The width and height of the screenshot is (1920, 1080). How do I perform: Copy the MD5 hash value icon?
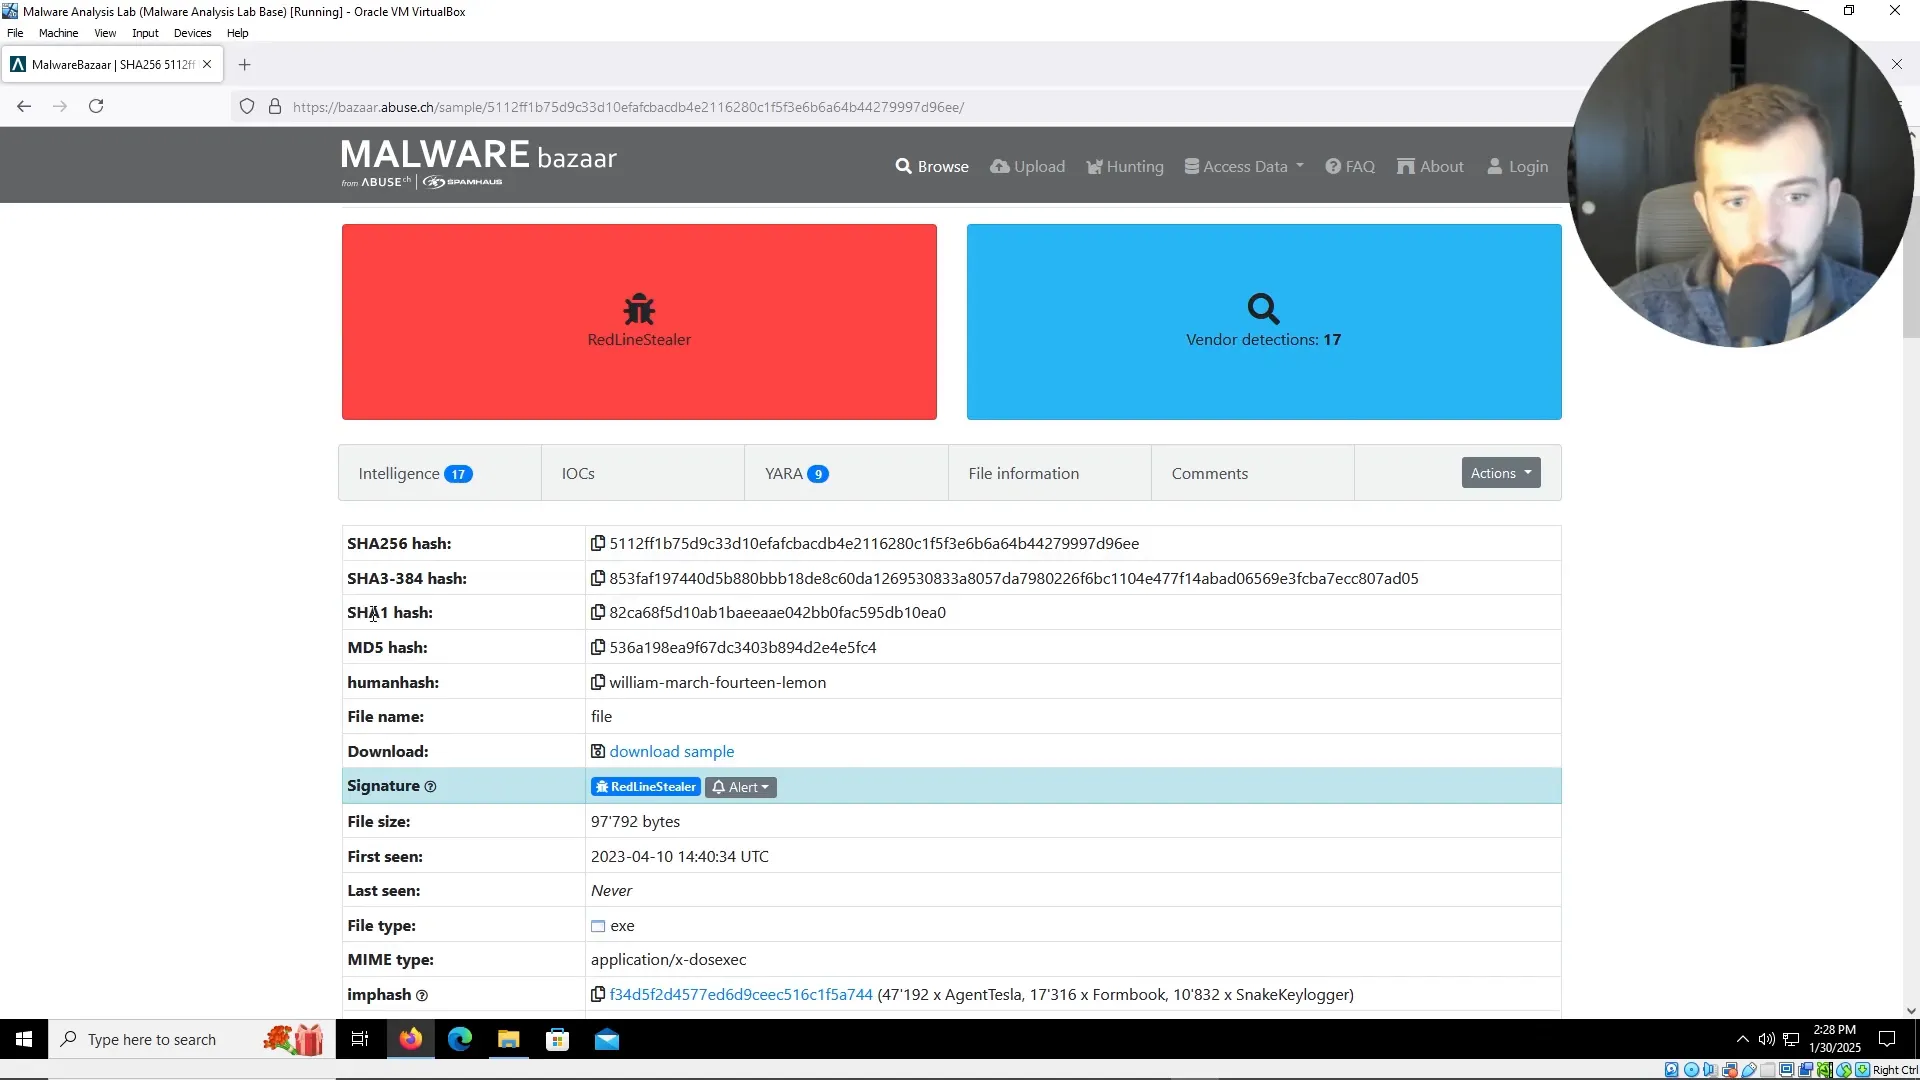[598, 647]
